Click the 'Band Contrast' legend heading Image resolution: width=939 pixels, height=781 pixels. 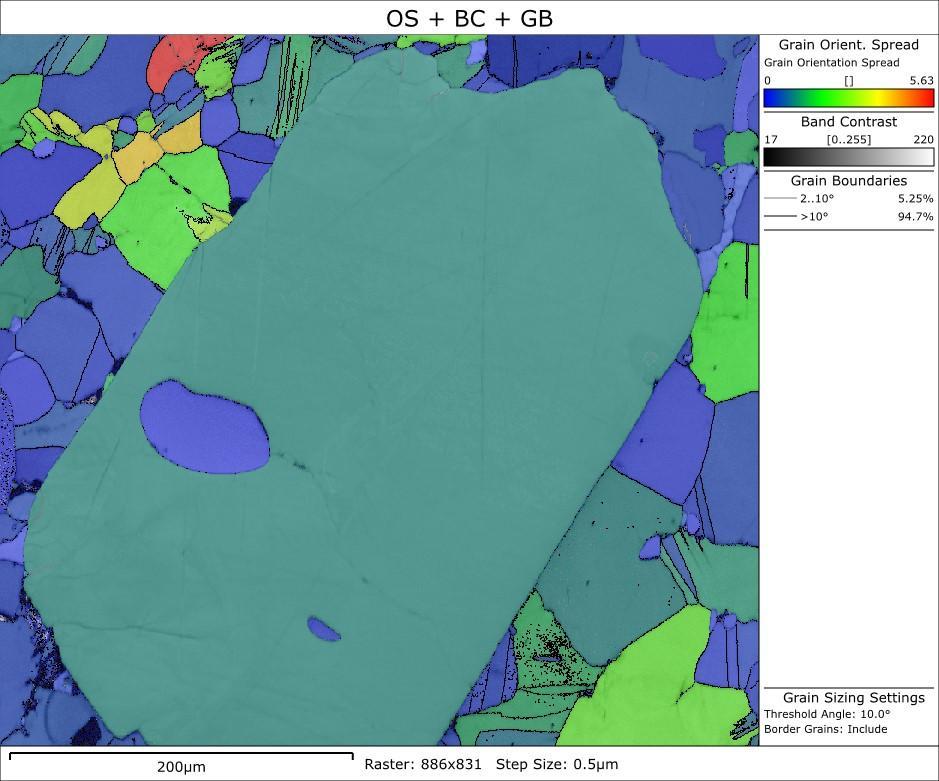click(848, 122)
